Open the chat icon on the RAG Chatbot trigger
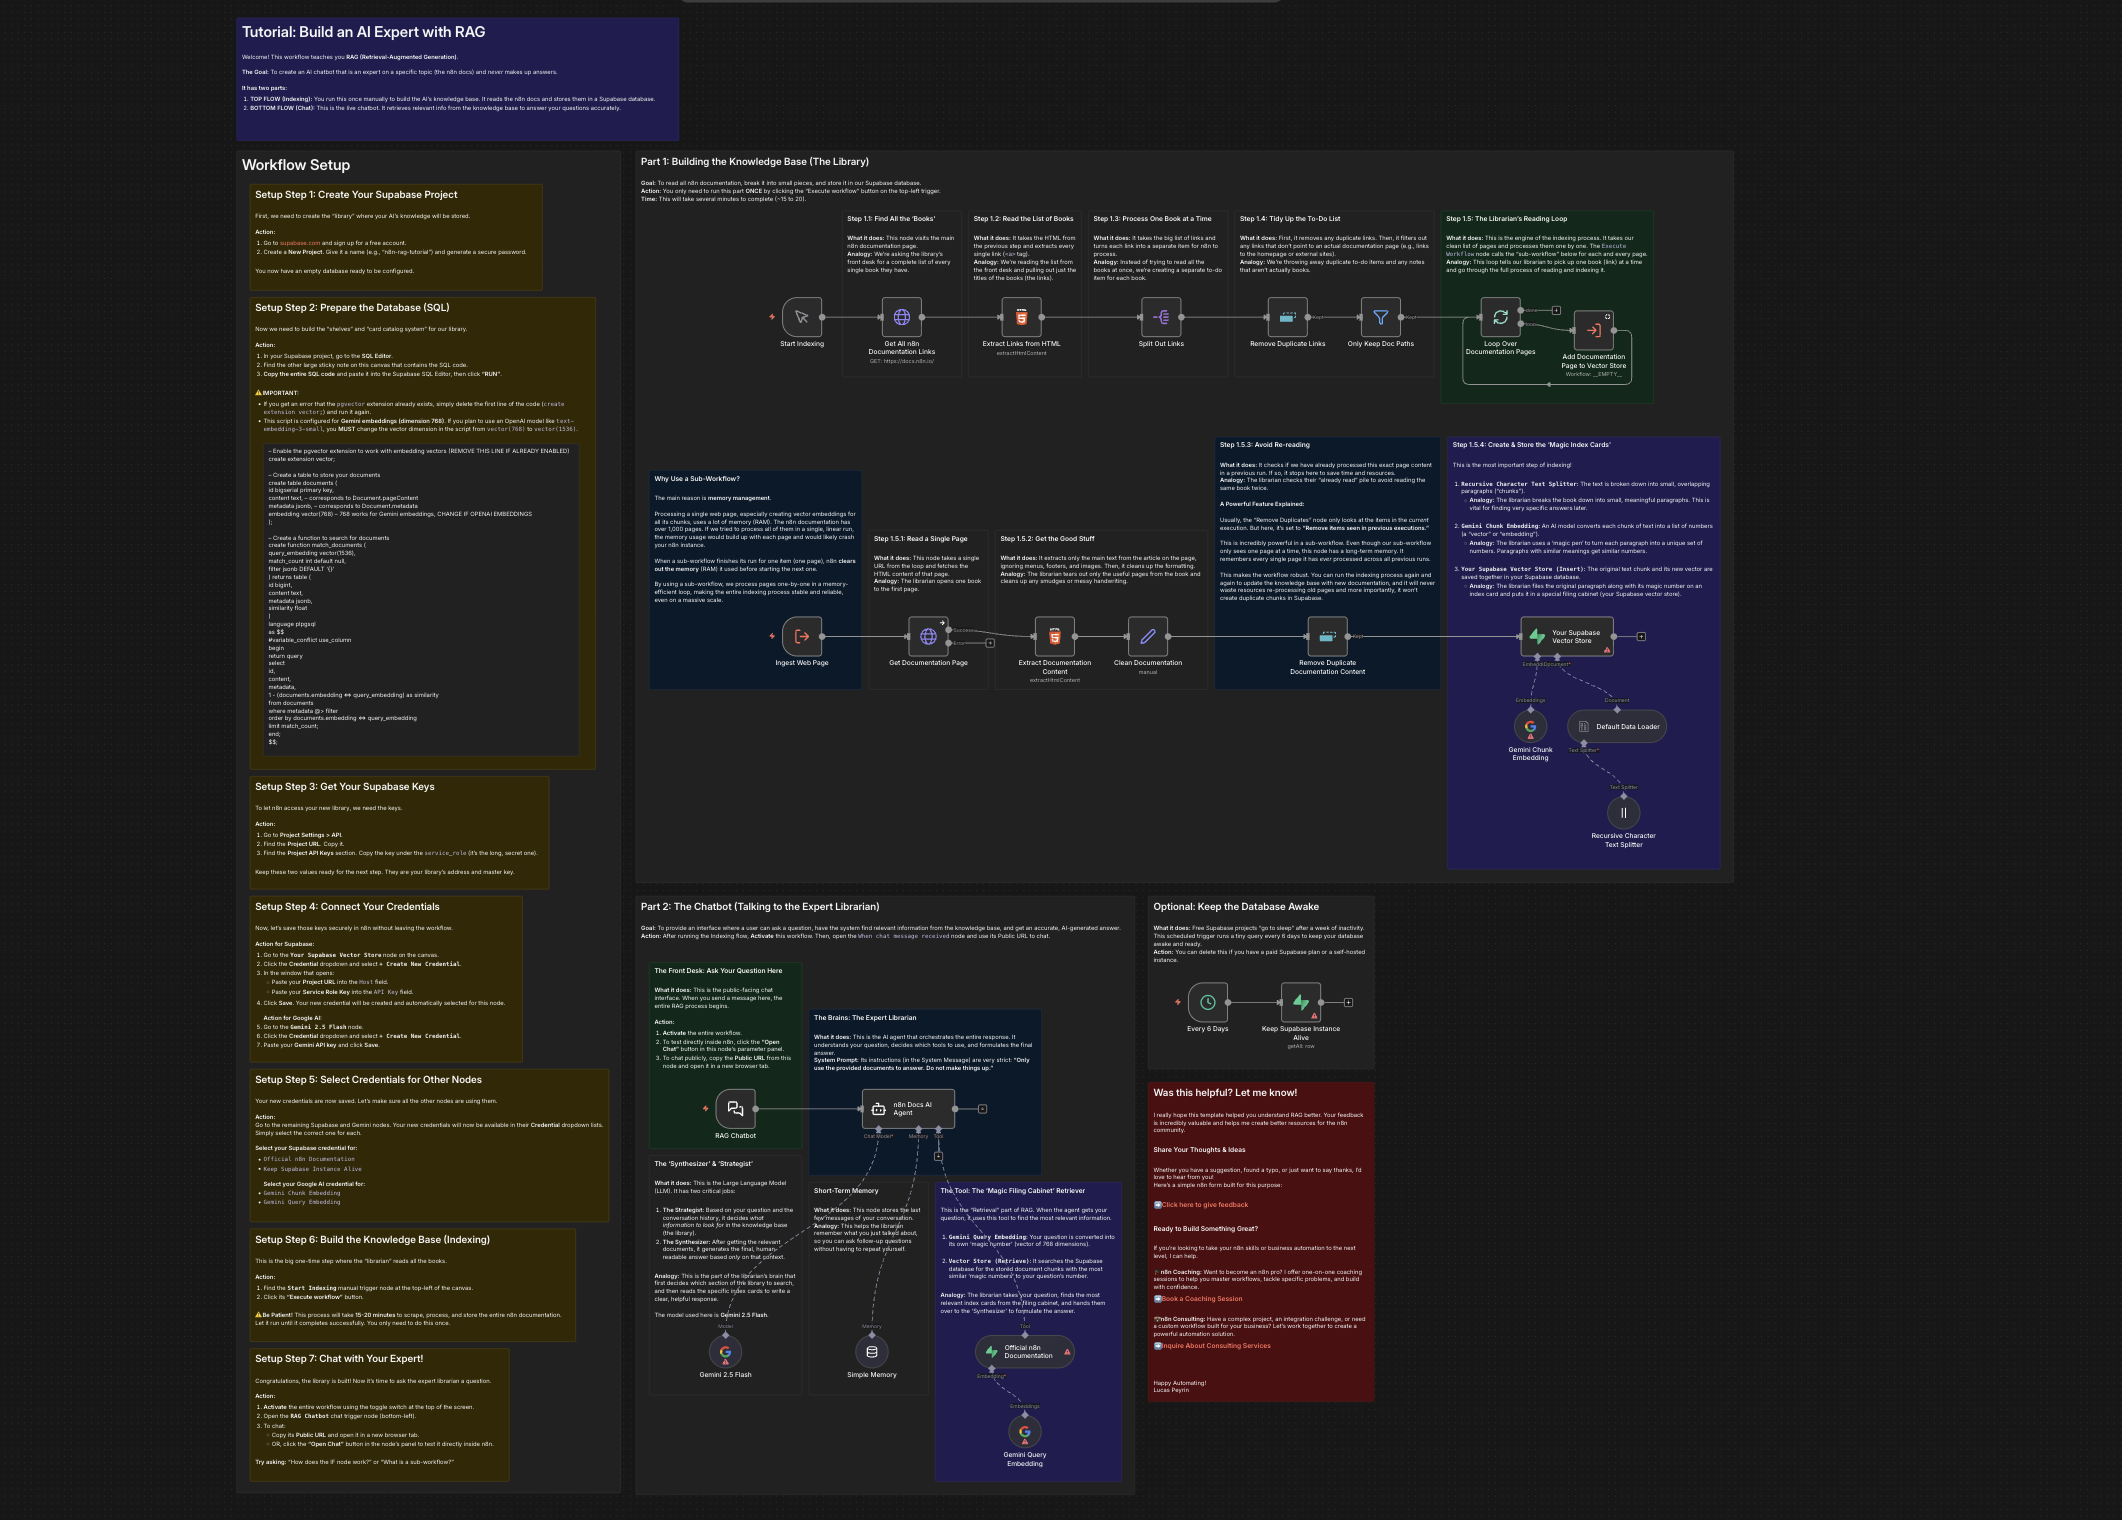The image size is (2122, 1520). (x=736, y=1109)
